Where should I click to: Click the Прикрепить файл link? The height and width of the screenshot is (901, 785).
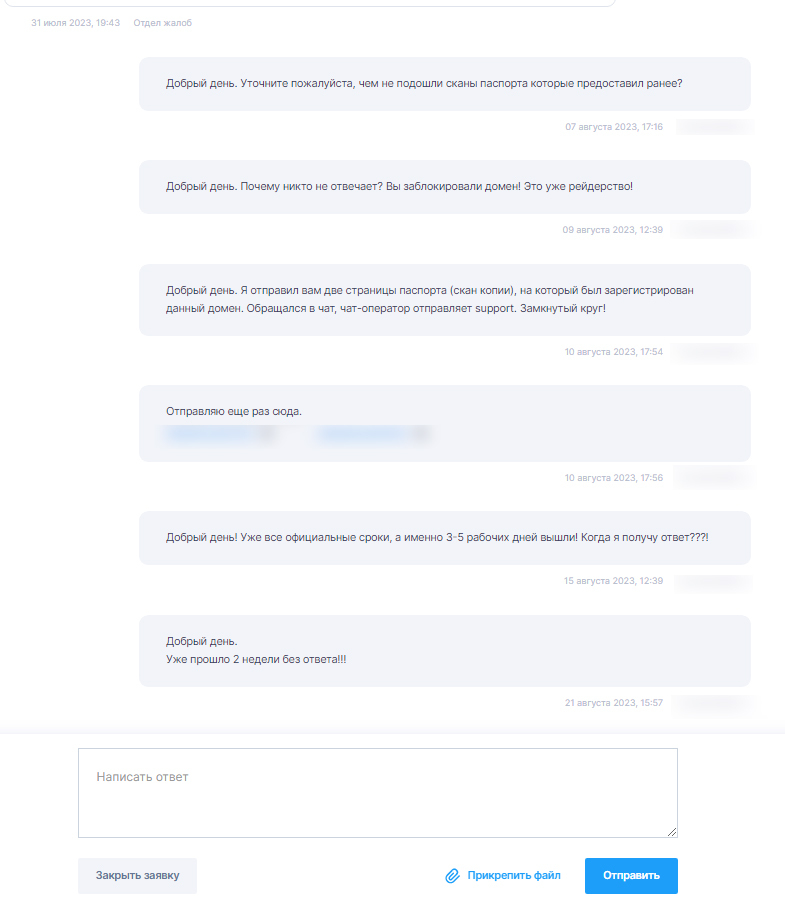coord(514,875)
